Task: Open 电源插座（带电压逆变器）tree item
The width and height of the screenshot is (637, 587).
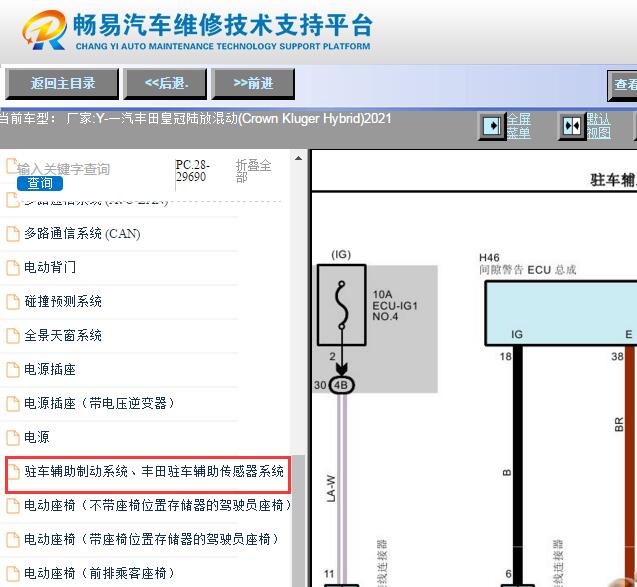Action: point(100,403)
